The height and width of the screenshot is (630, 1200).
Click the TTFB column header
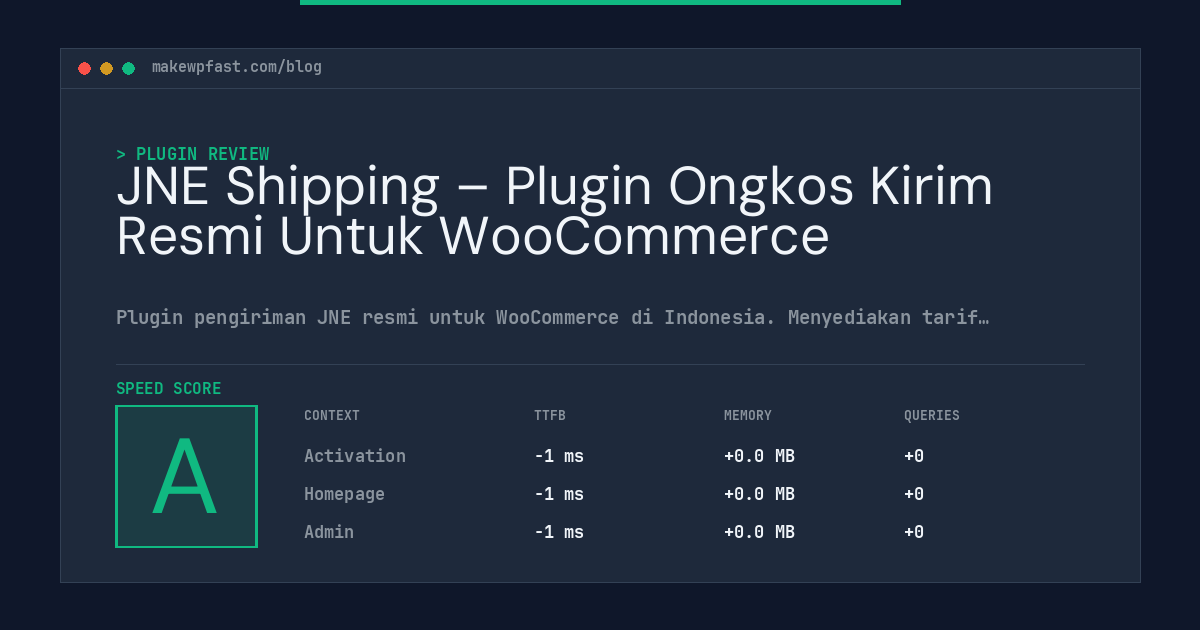point(550,415)
